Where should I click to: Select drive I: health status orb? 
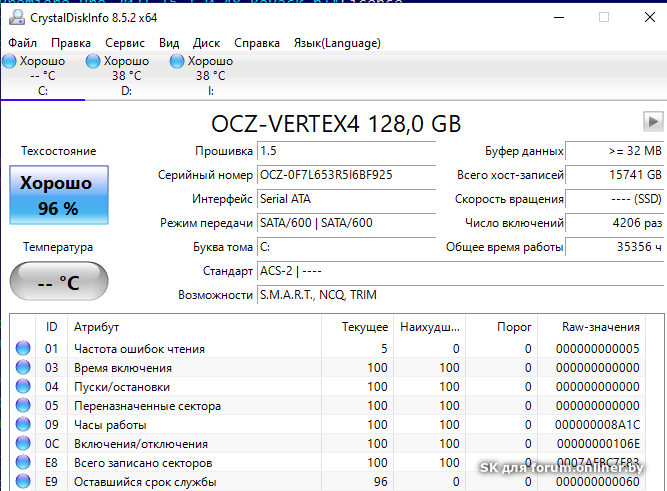click(x=177, y=62)
